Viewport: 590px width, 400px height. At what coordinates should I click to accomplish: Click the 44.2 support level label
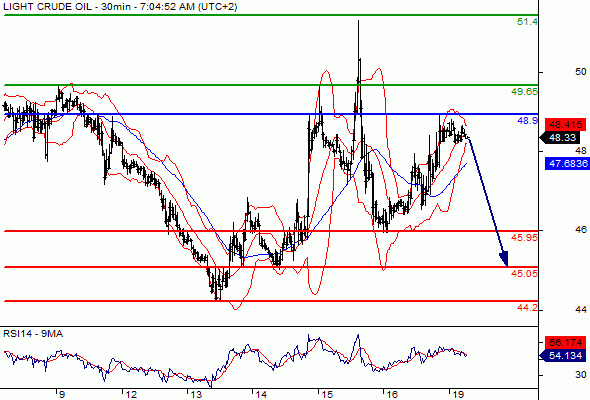click(x=527, y=308)
